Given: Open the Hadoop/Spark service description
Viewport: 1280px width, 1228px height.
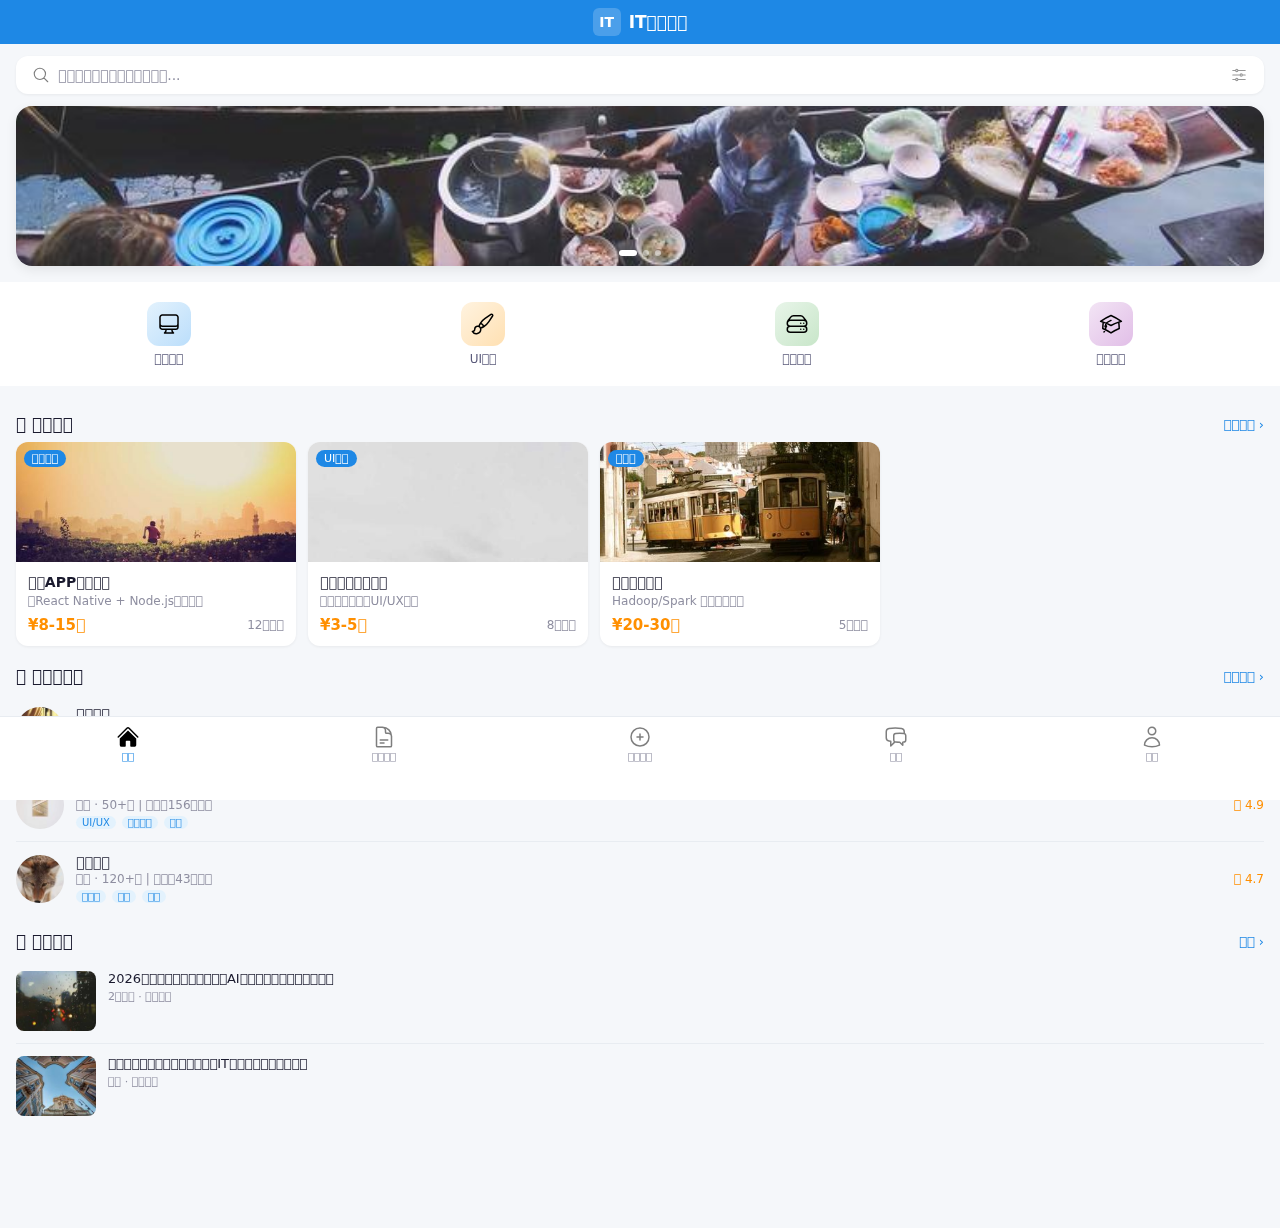Looking at the screenshot, I should [678, 601].
